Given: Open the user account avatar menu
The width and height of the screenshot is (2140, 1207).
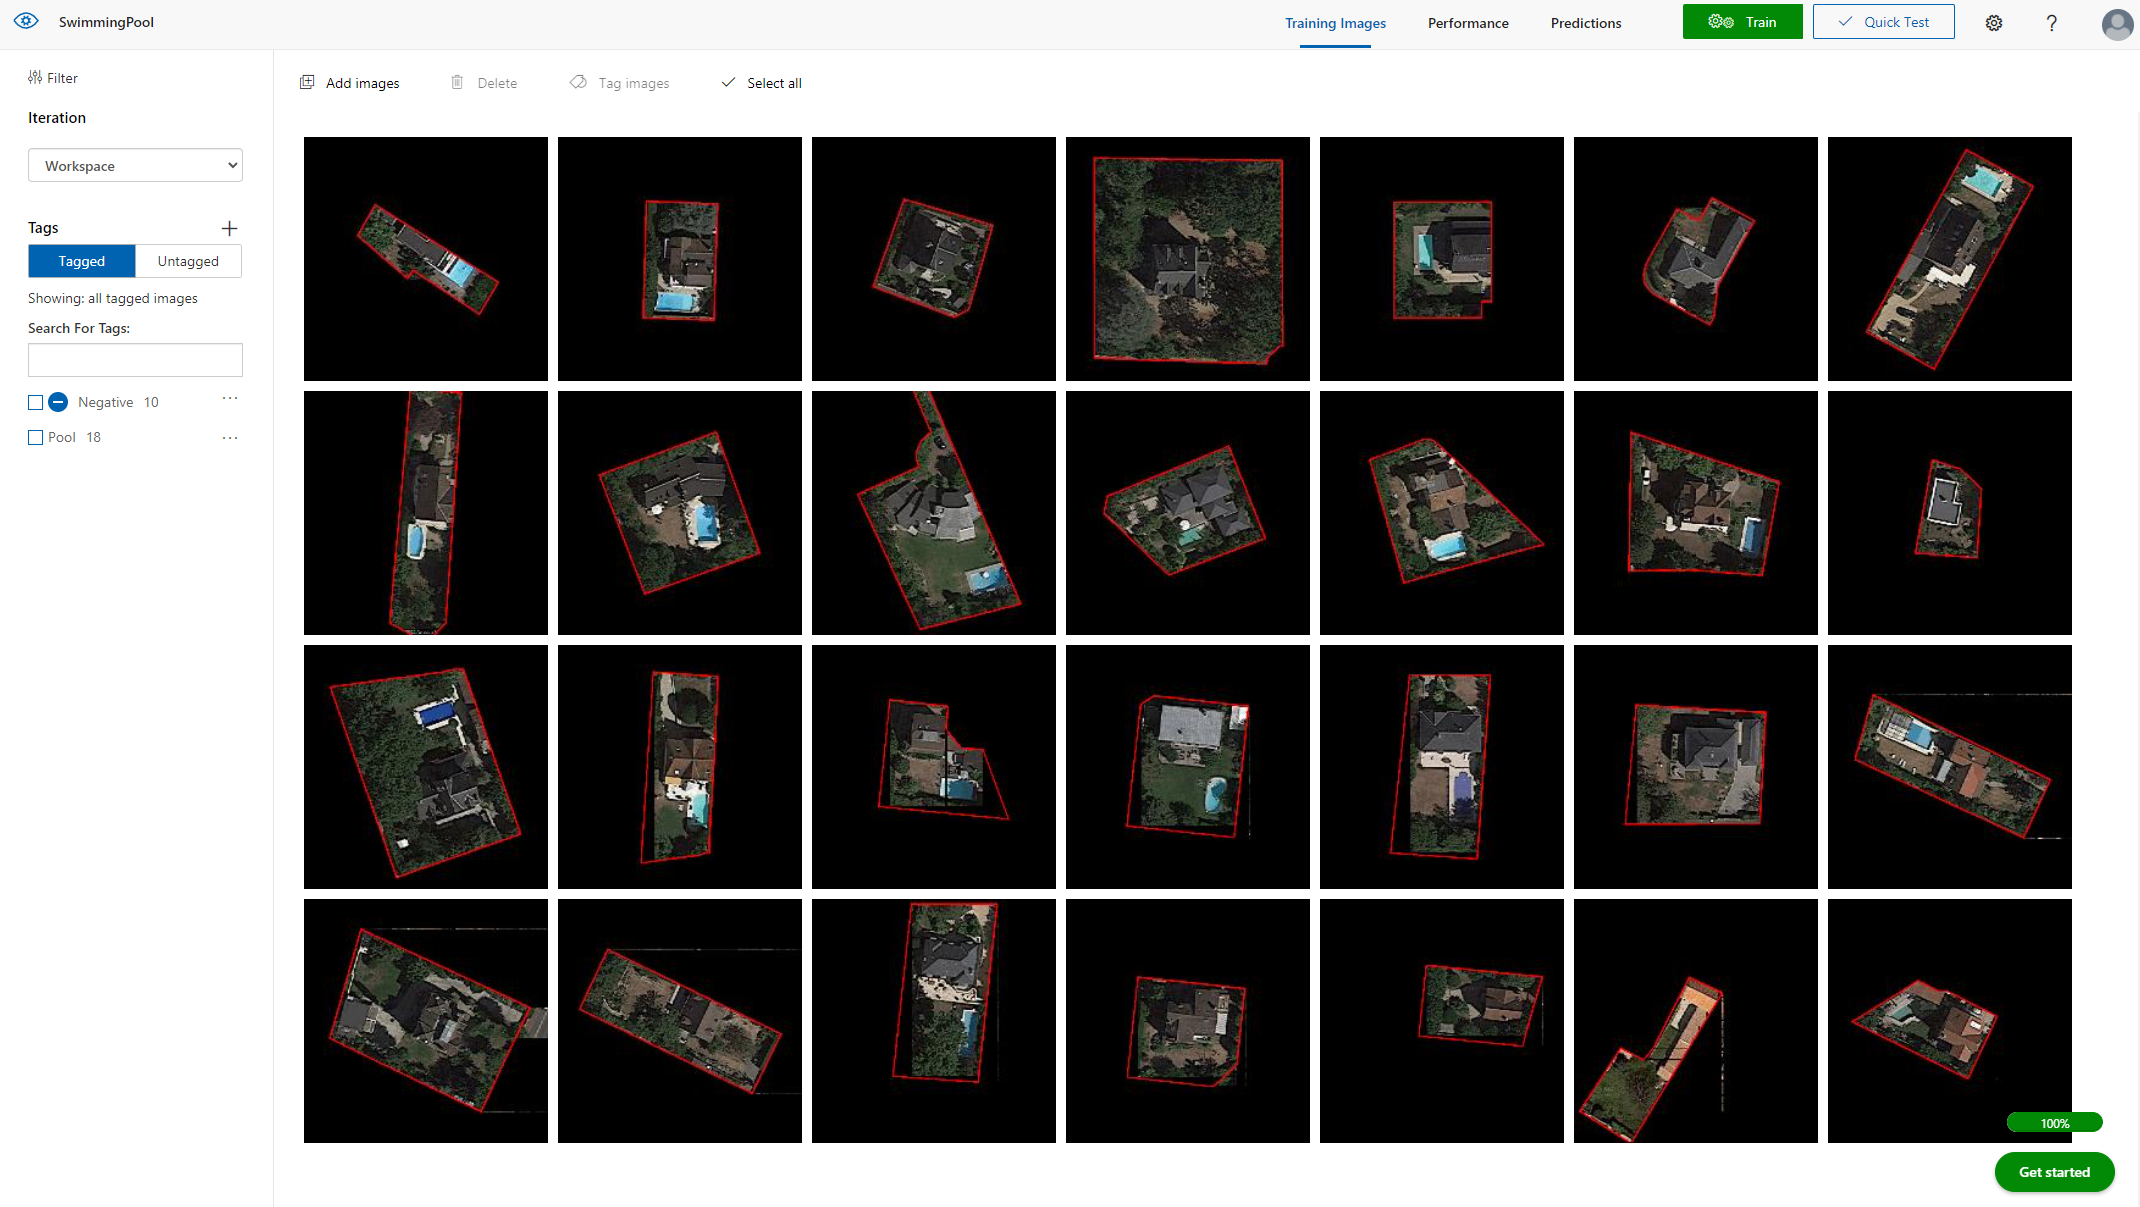Looking at the screenshot, I should click(x=2116, y=23).
